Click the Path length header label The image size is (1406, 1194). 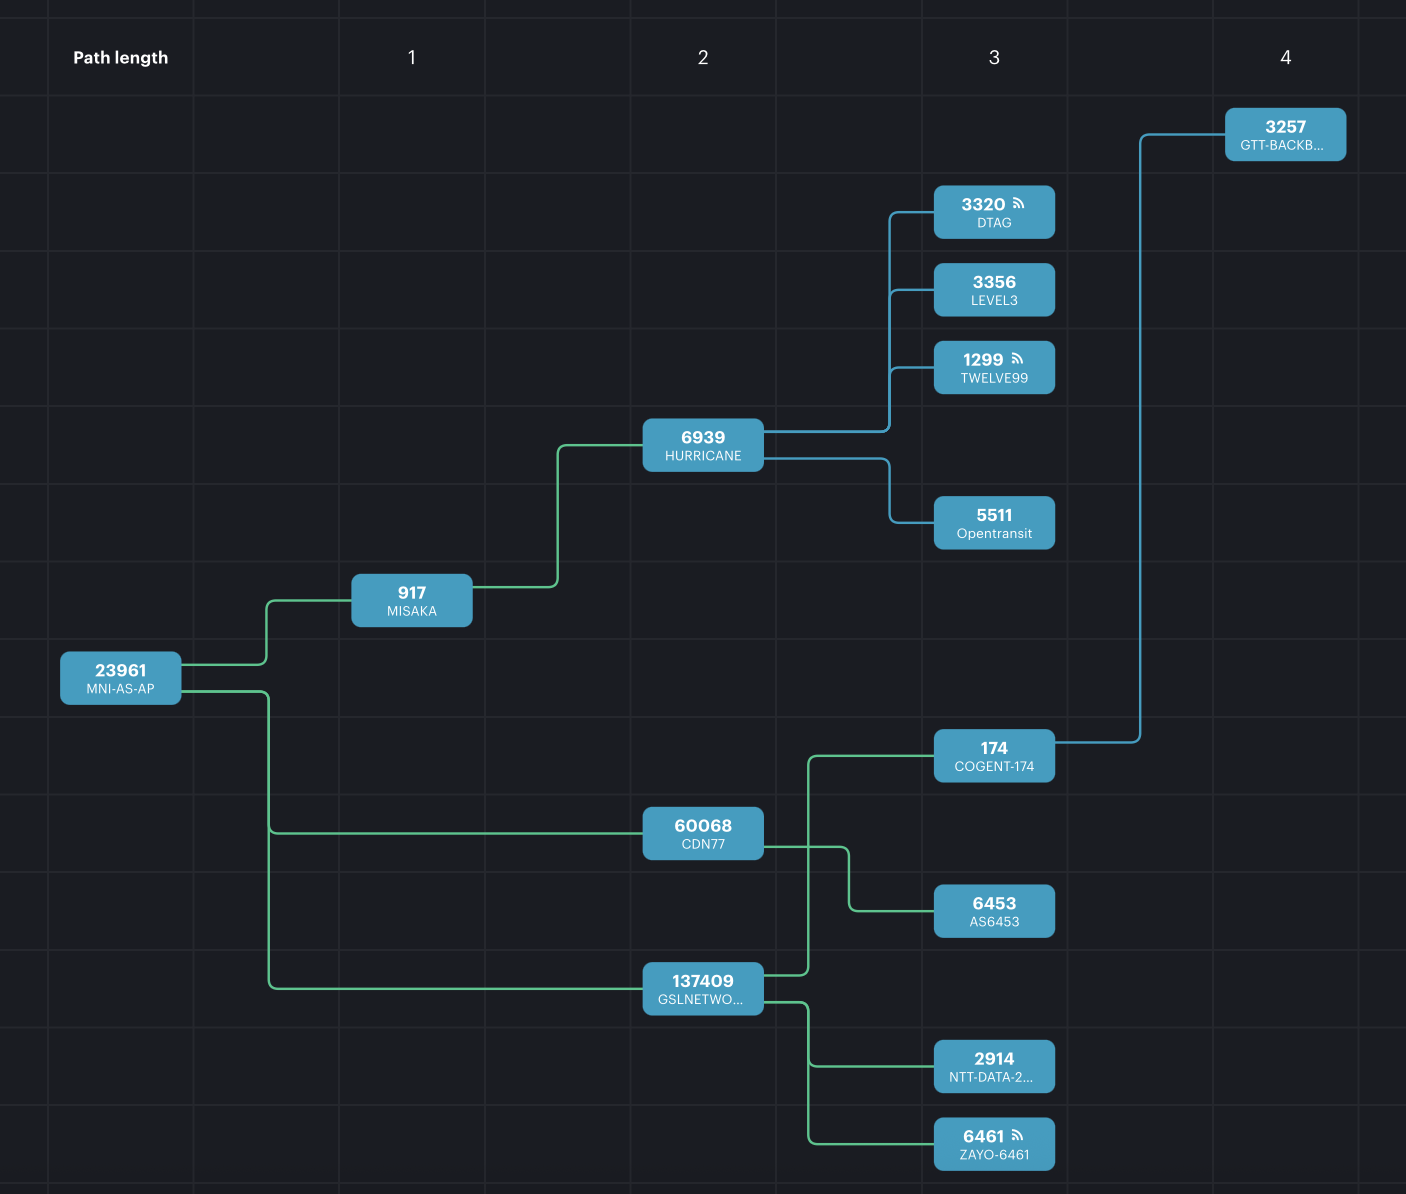click(x=120, y=58)
